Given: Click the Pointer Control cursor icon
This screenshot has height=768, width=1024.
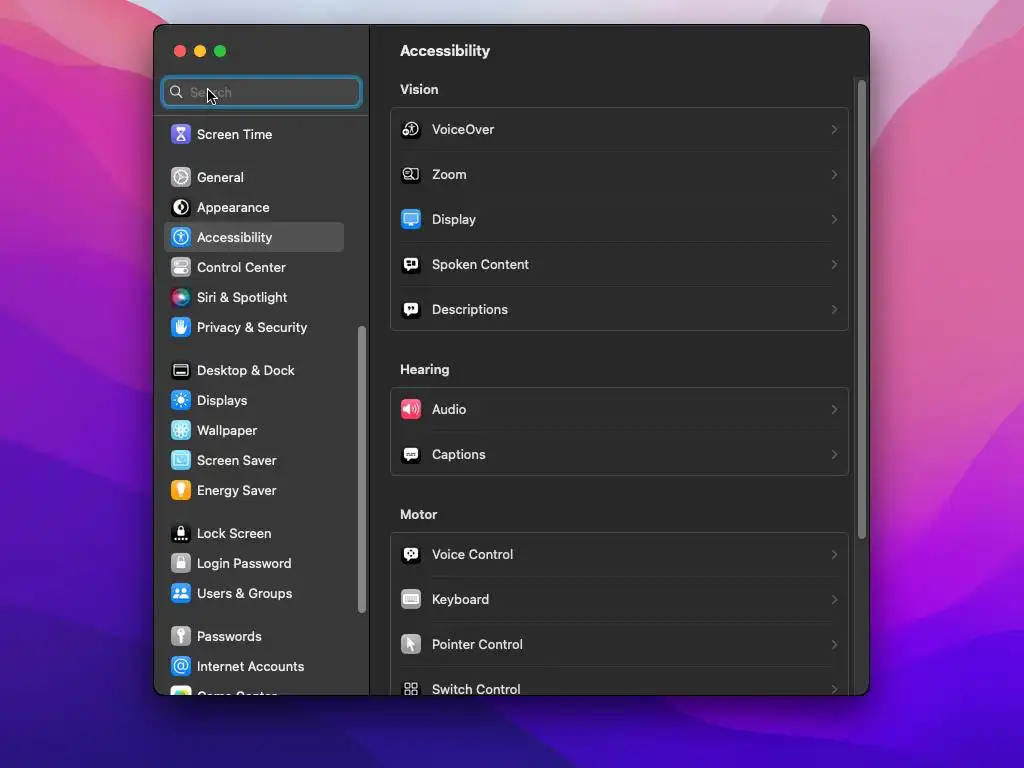Looking at the screenshot, I should tap(411, 645).
